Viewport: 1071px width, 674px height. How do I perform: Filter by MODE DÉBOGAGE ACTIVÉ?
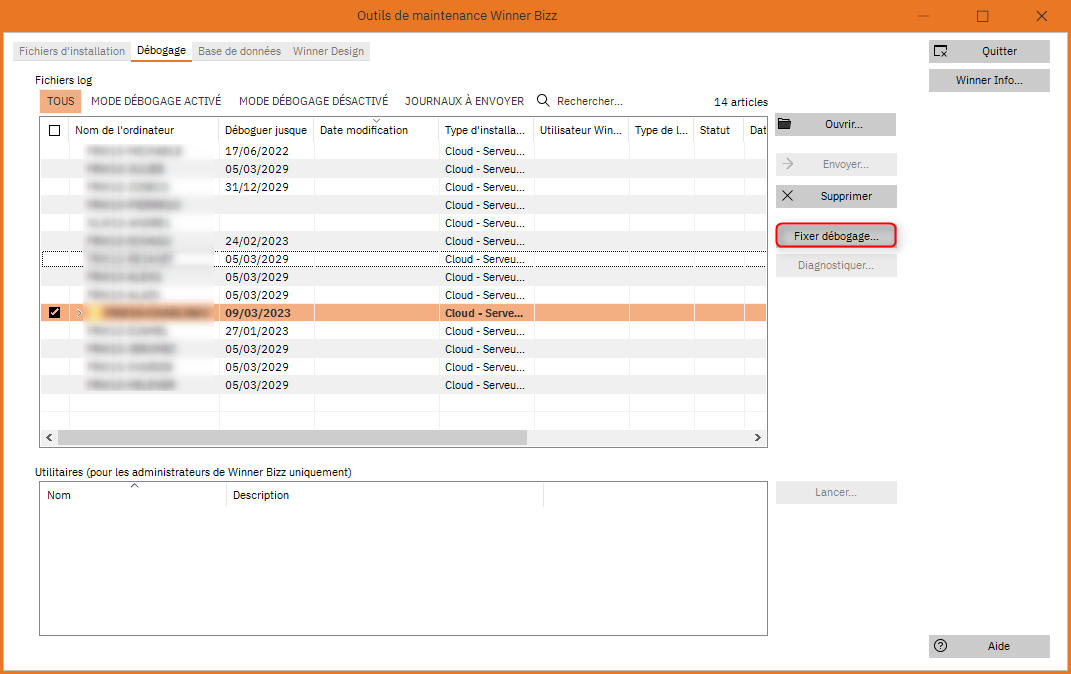(156, 101)
